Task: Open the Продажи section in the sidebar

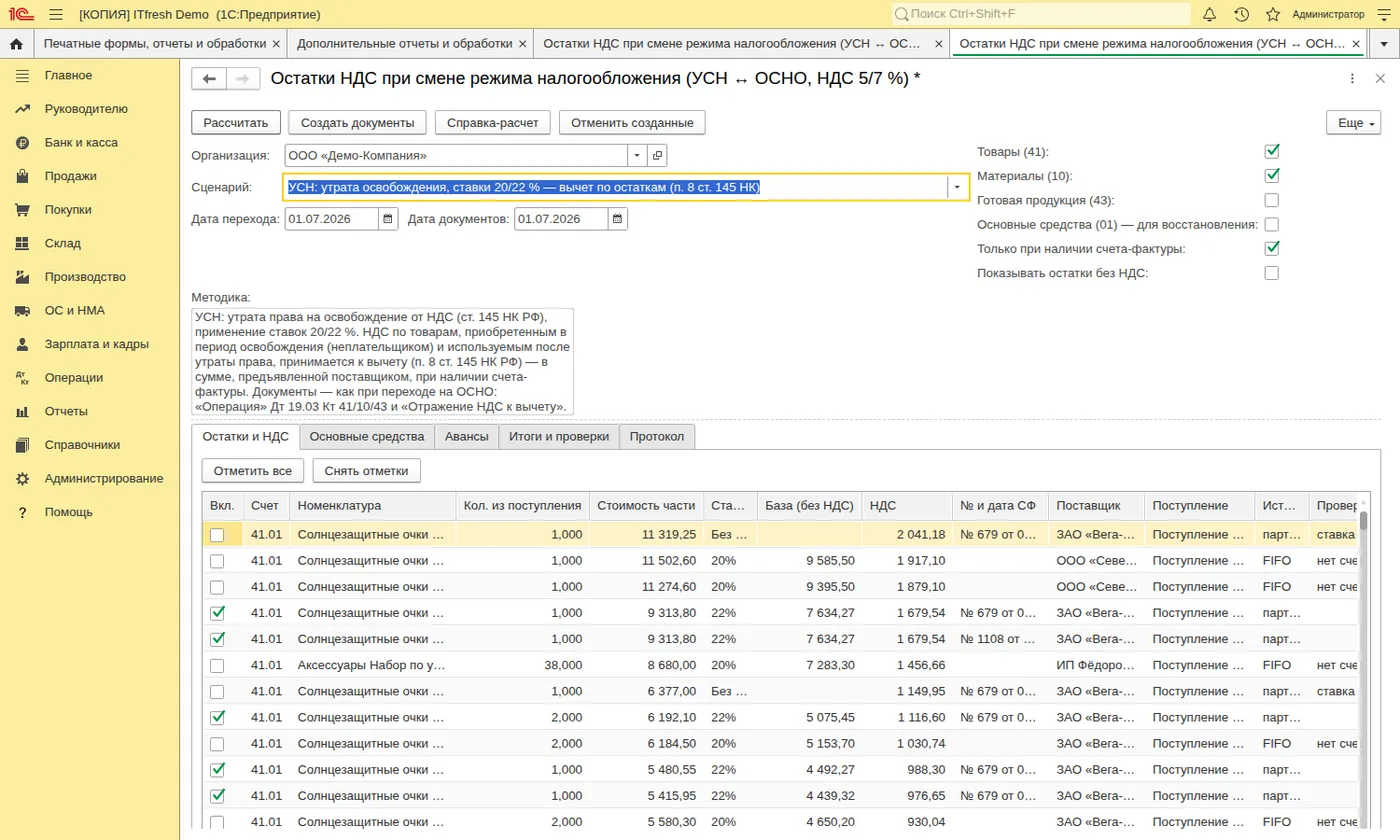Action: coord(70,176)
